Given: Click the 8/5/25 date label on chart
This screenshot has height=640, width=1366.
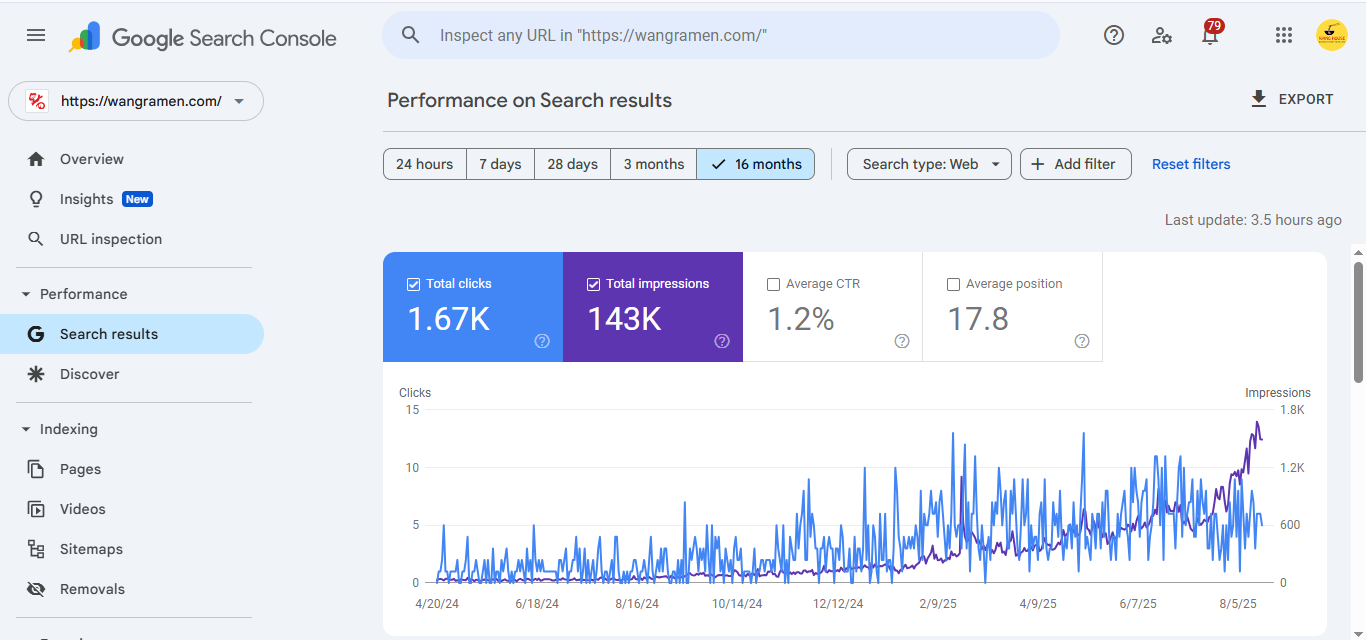Looking at the screenshot, I should (x=1236, y=604).
